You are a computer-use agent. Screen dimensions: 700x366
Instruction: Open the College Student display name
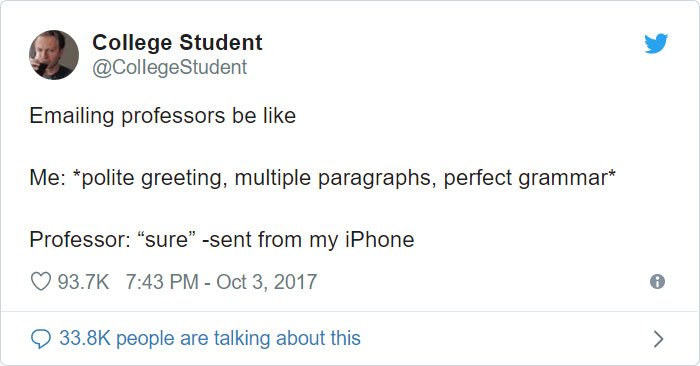(x=177, y=43)
